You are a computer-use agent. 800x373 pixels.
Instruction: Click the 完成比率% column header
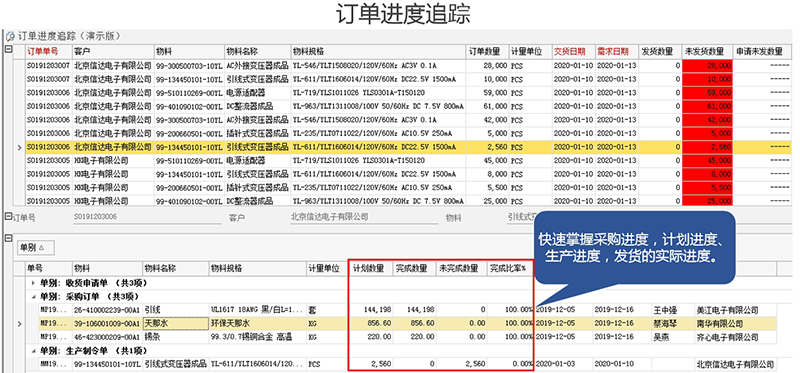(510, 268)
